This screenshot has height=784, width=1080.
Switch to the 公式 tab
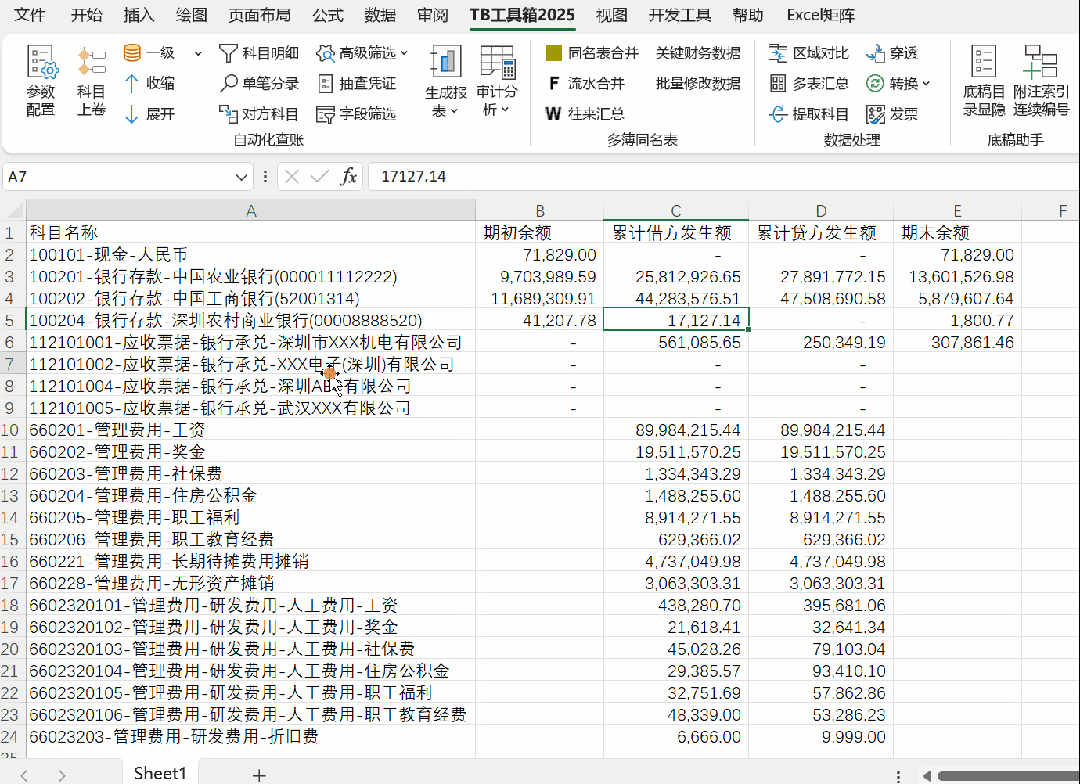(328, 14)
